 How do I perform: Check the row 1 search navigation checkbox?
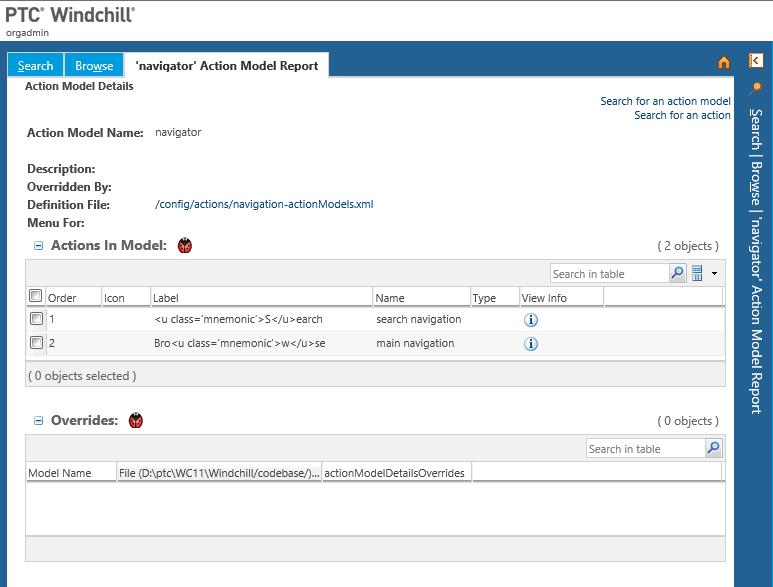pos(36,318)
